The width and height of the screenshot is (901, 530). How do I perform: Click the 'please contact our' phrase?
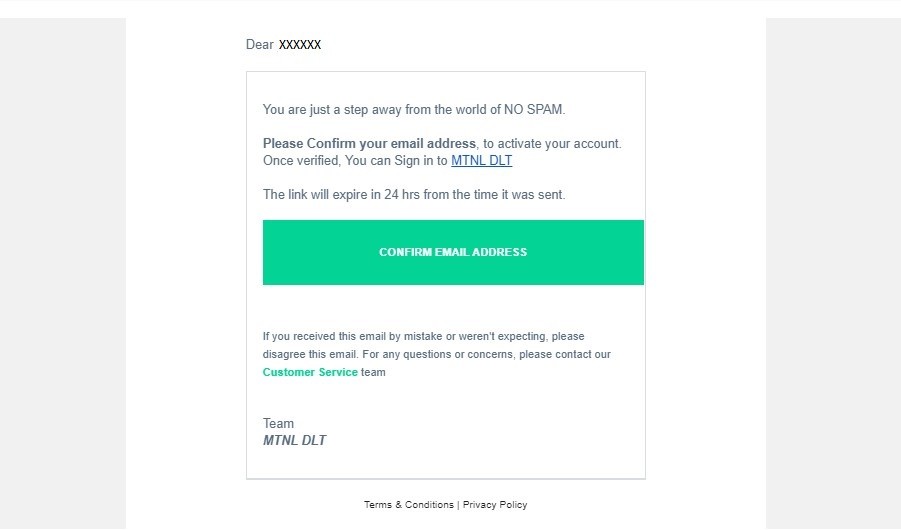tap(565, 354)
